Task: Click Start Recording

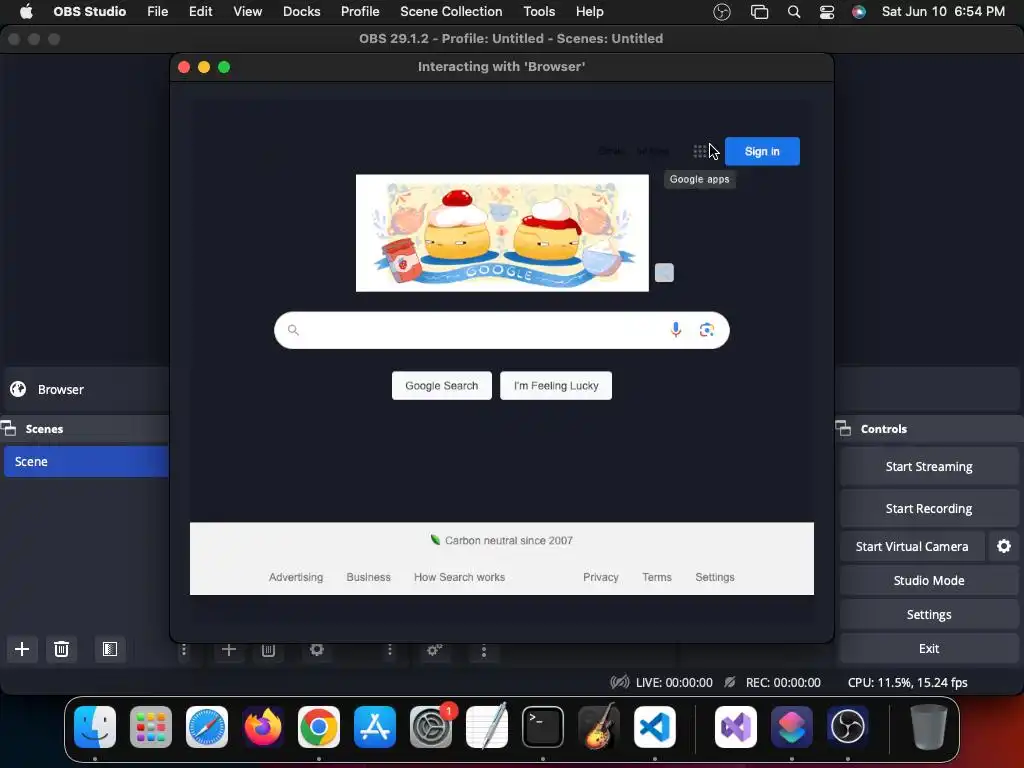Action: coord(929,508)
